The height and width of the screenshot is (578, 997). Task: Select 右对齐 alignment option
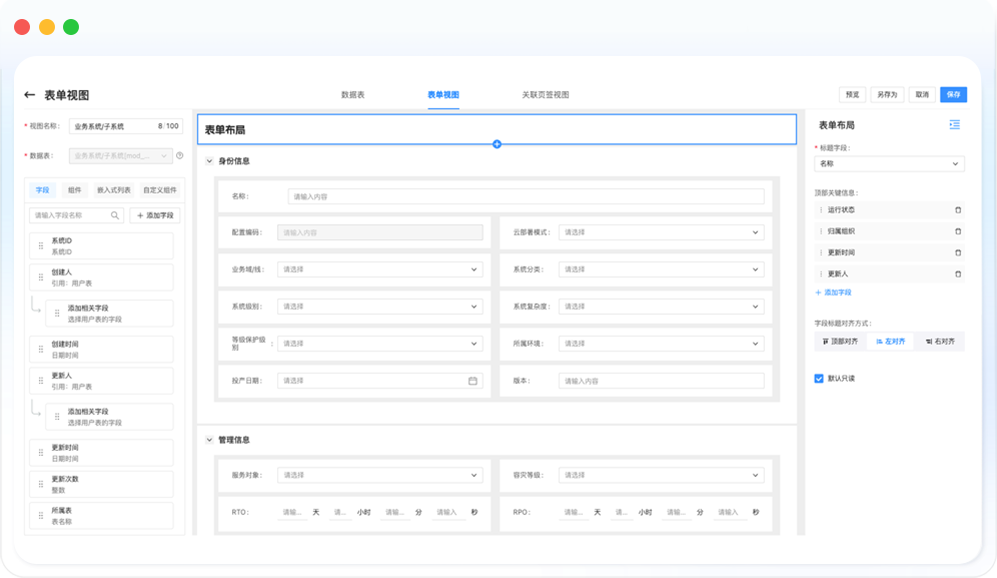[x=940, y=341]
